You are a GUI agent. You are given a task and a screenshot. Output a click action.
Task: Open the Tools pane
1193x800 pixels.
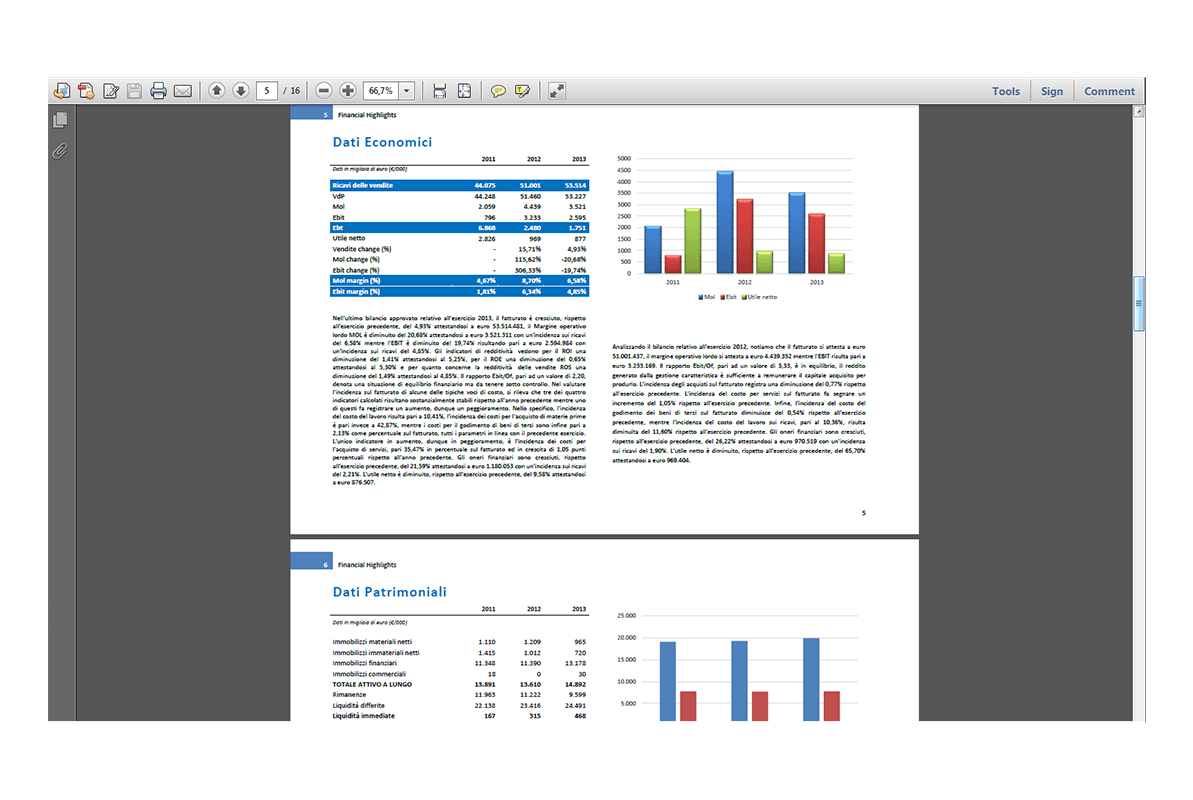tap(1006, 91)
